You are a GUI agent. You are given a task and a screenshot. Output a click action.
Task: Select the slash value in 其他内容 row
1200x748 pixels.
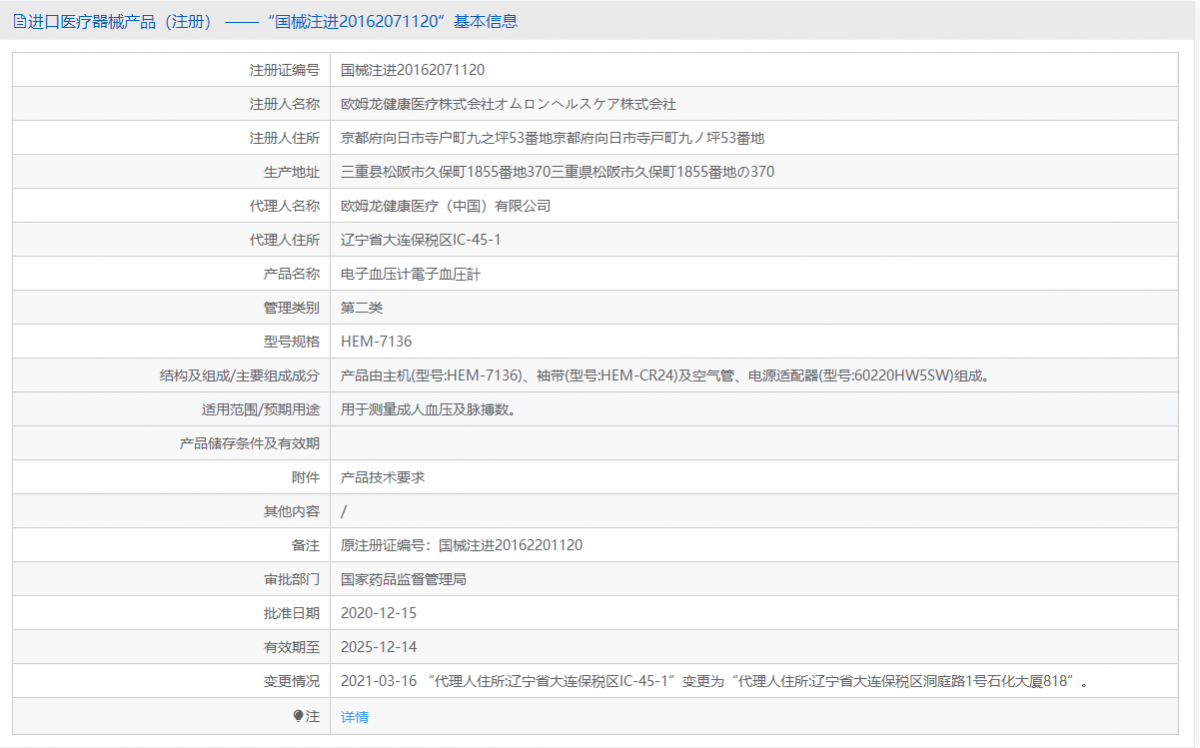coord(344,512)
